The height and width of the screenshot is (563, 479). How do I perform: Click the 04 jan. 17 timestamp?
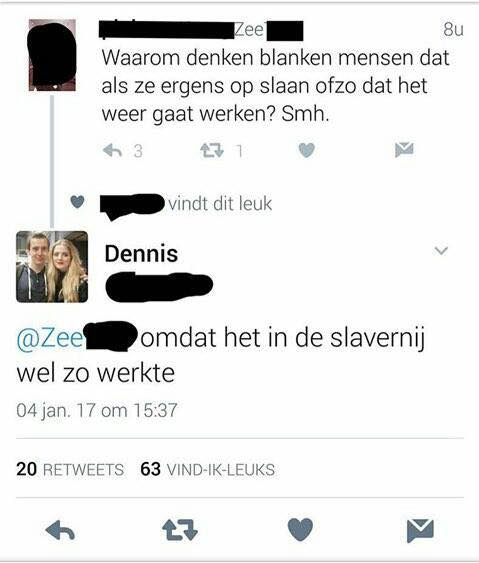pos(97,410)
